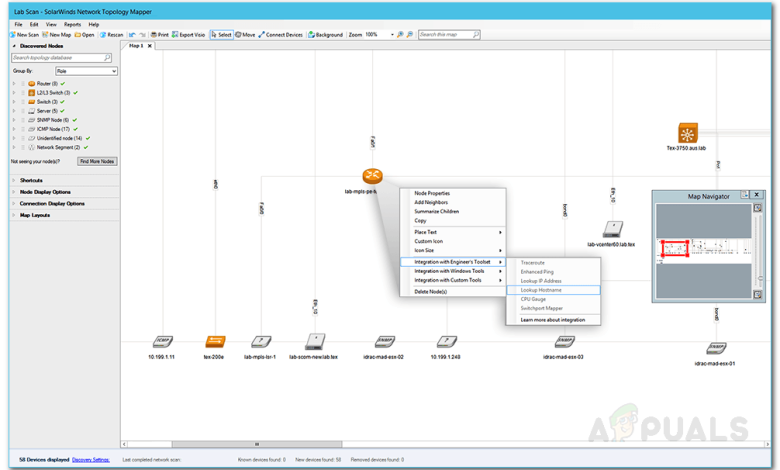Start a New Scan from toolbar
The height and width of the screenshot is (470, 780).
(24, 35)
